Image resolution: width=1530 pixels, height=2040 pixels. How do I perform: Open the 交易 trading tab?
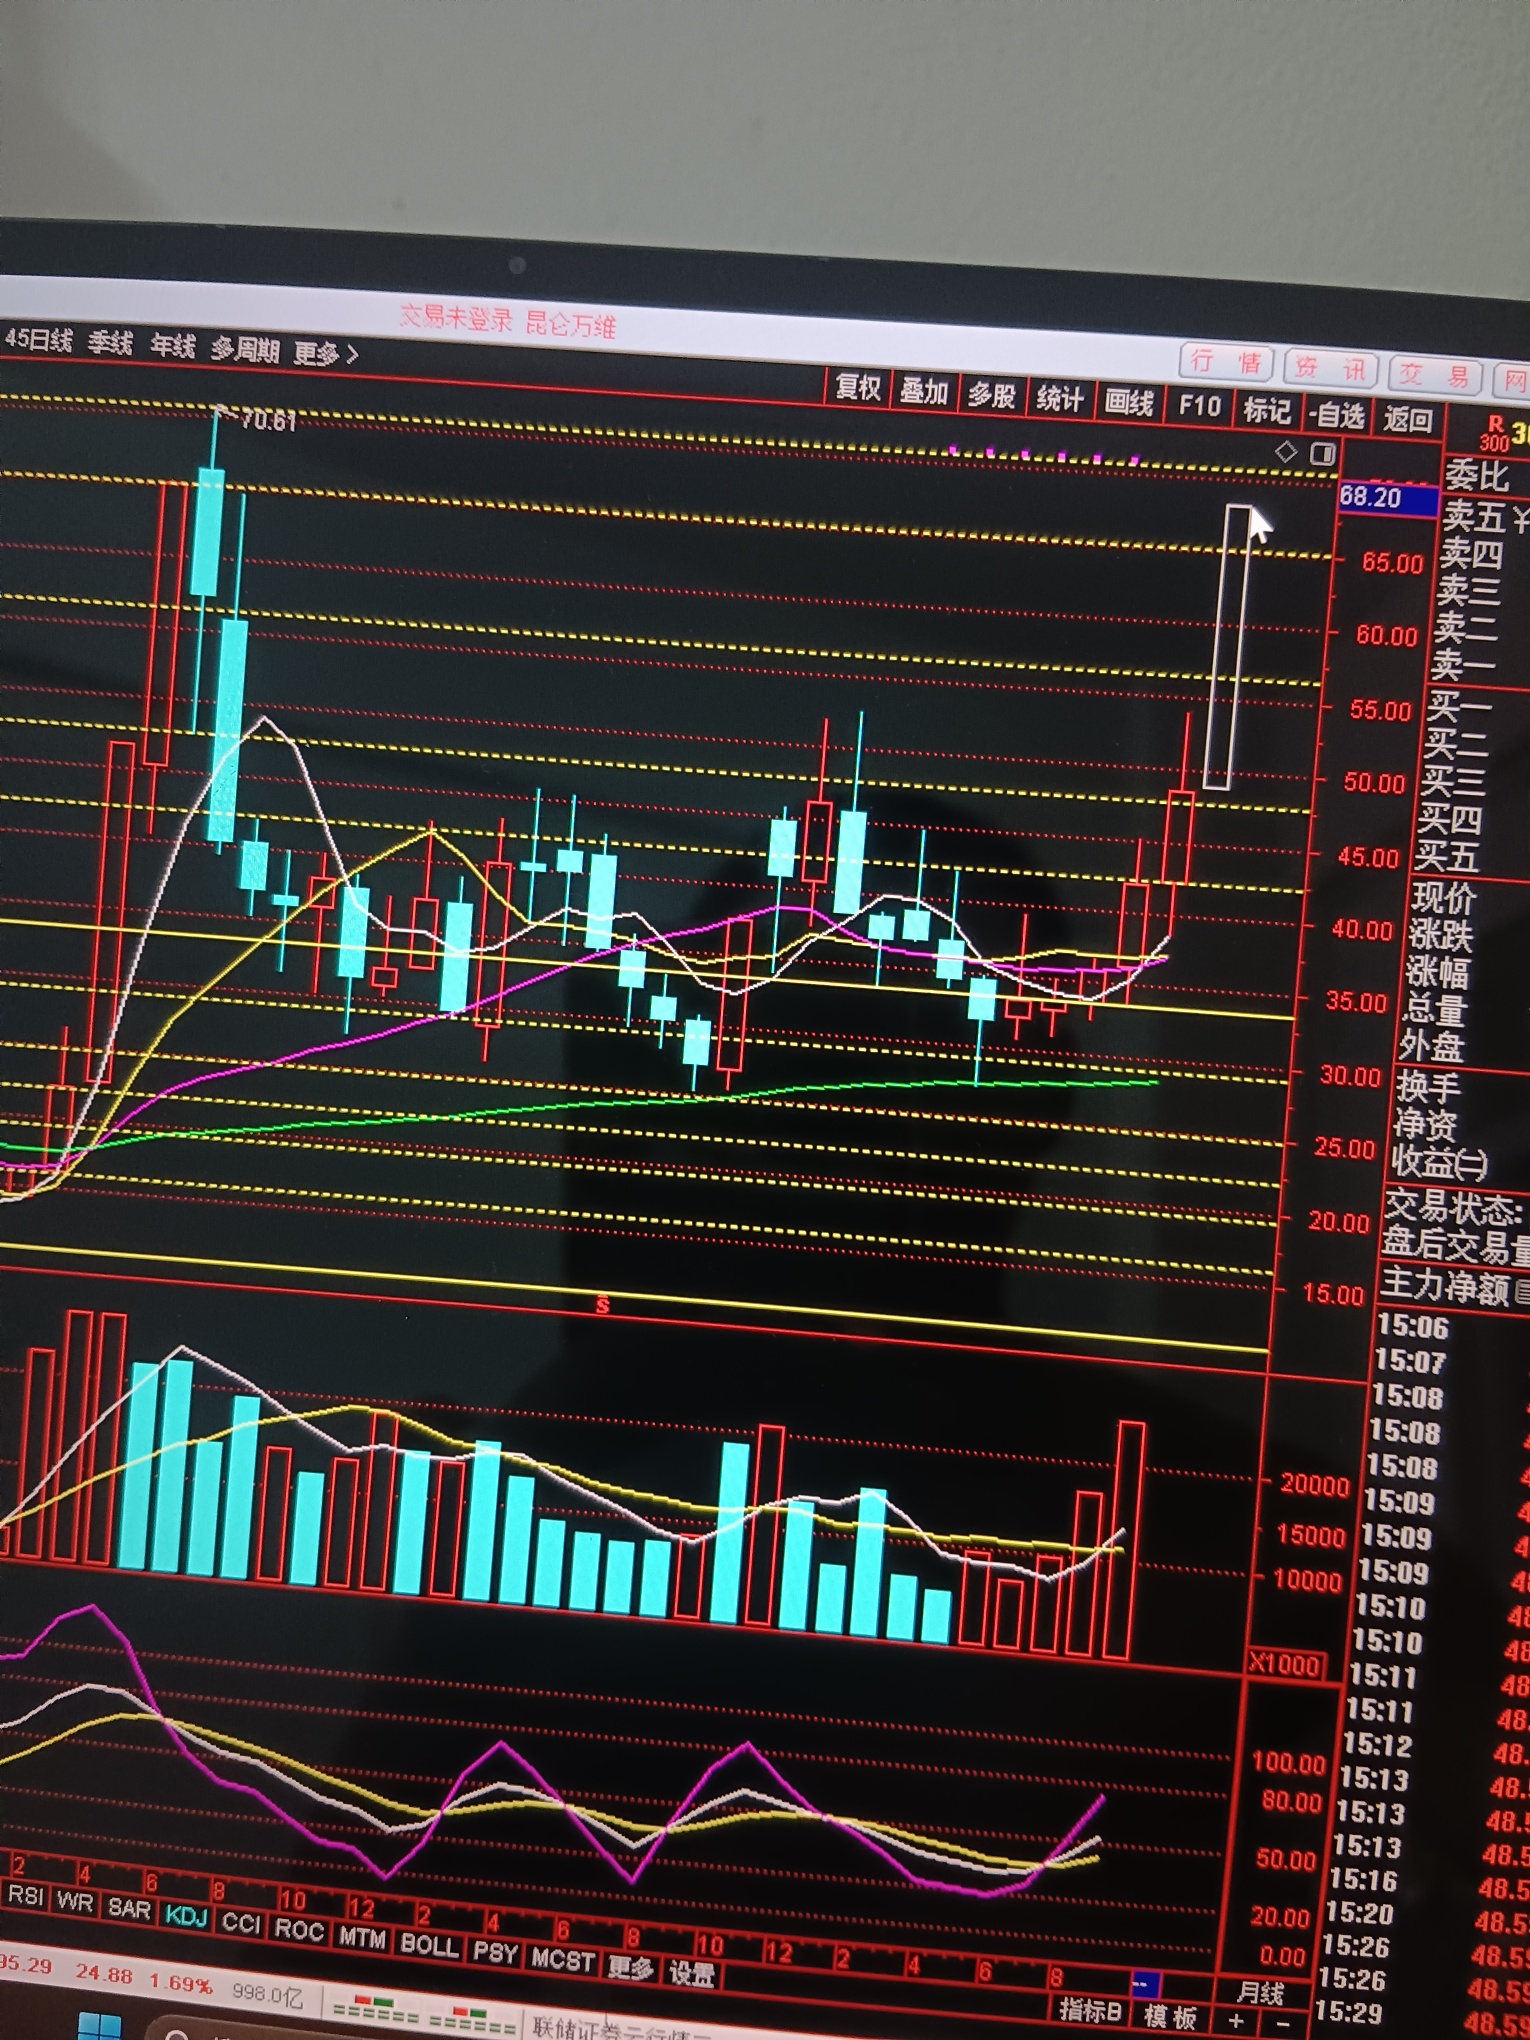[x=1434, y=375]
